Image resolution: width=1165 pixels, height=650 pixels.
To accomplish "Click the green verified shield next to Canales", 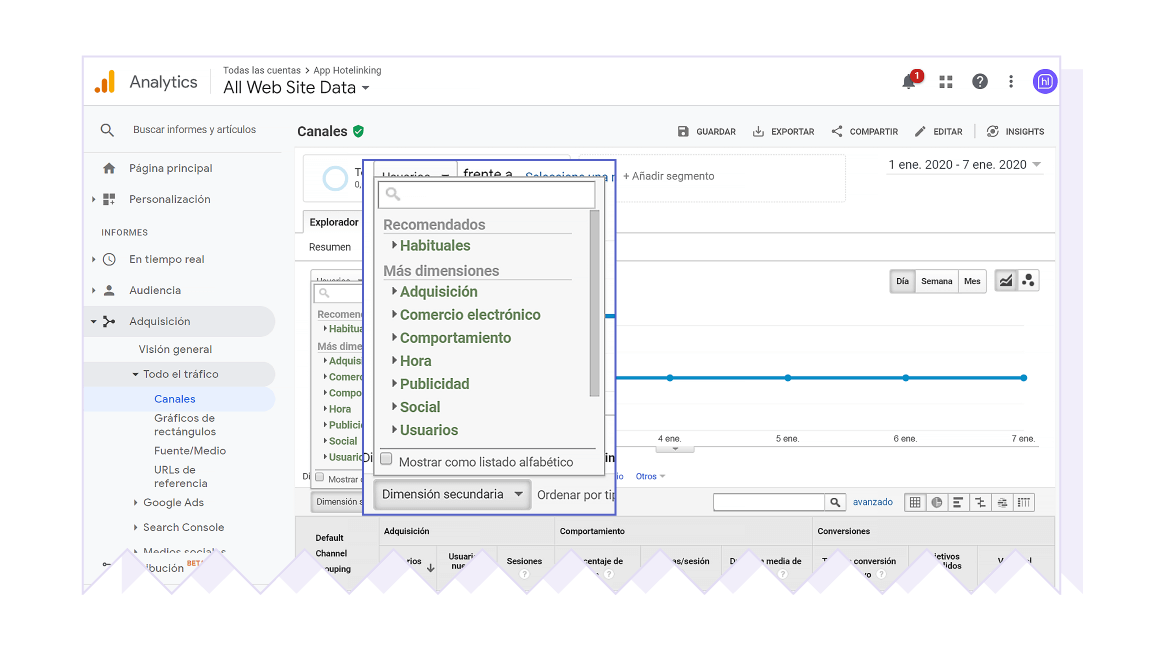I will pyautogui.click(x=359, y=131).
